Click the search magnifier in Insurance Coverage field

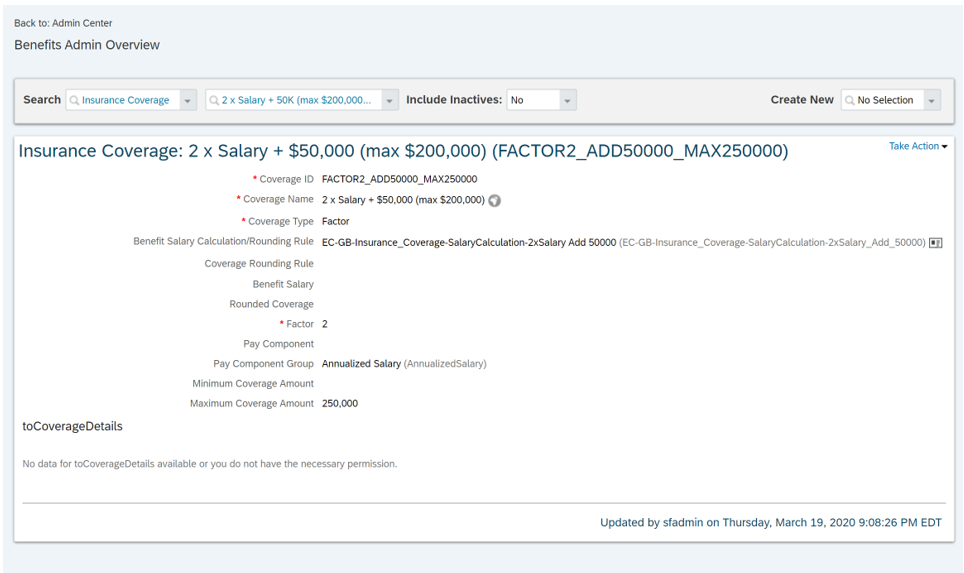(74, 100)
